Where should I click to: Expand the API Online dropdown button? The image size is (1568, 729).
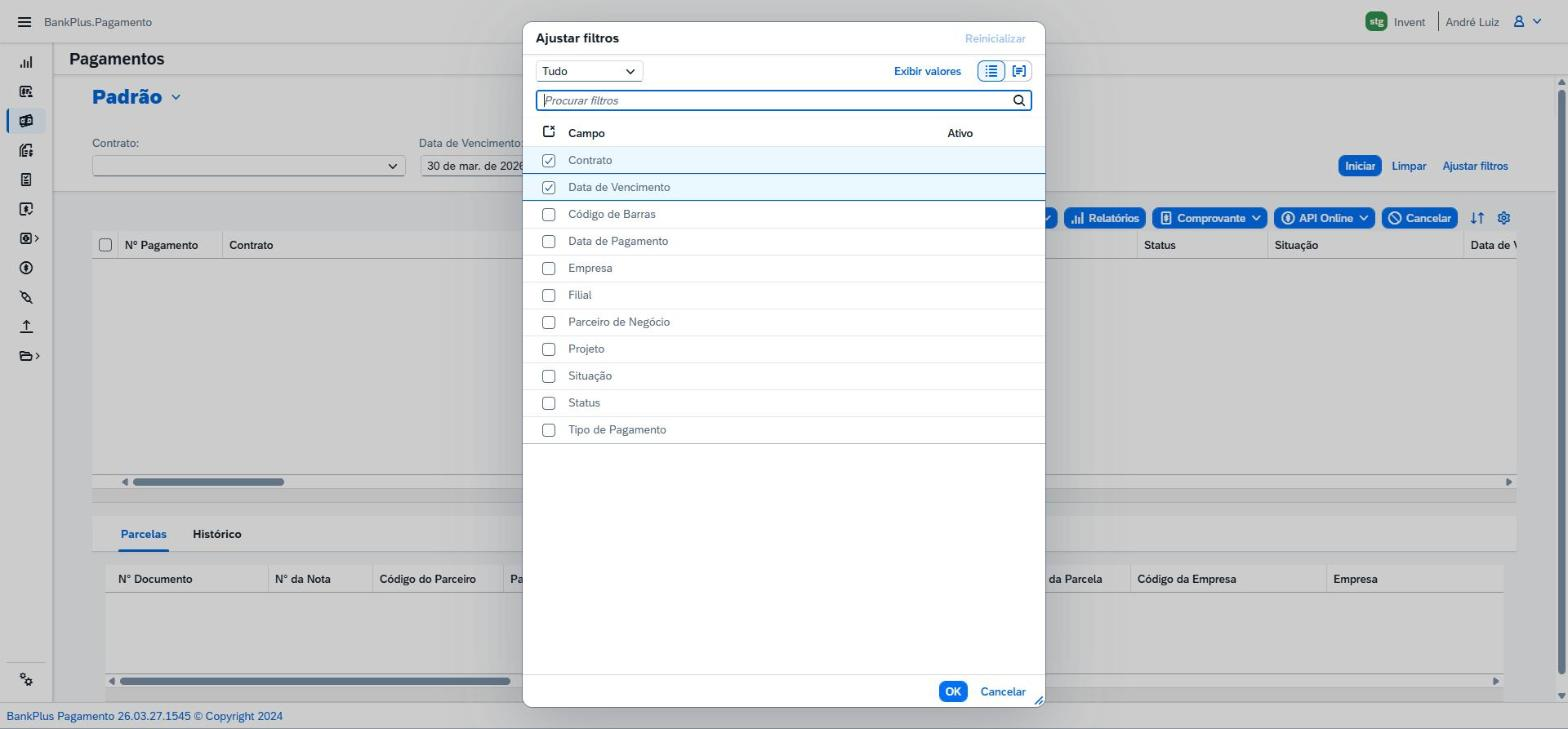coord(1325,218)
